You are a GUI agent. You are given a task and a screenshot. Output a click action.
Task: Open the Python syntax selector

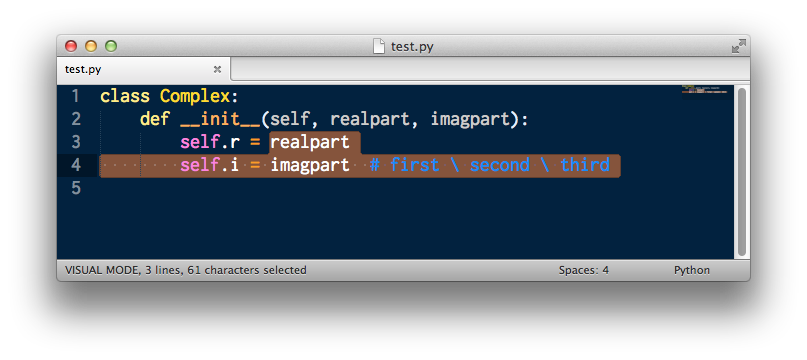pyautogui.click(x=692, y=270)
